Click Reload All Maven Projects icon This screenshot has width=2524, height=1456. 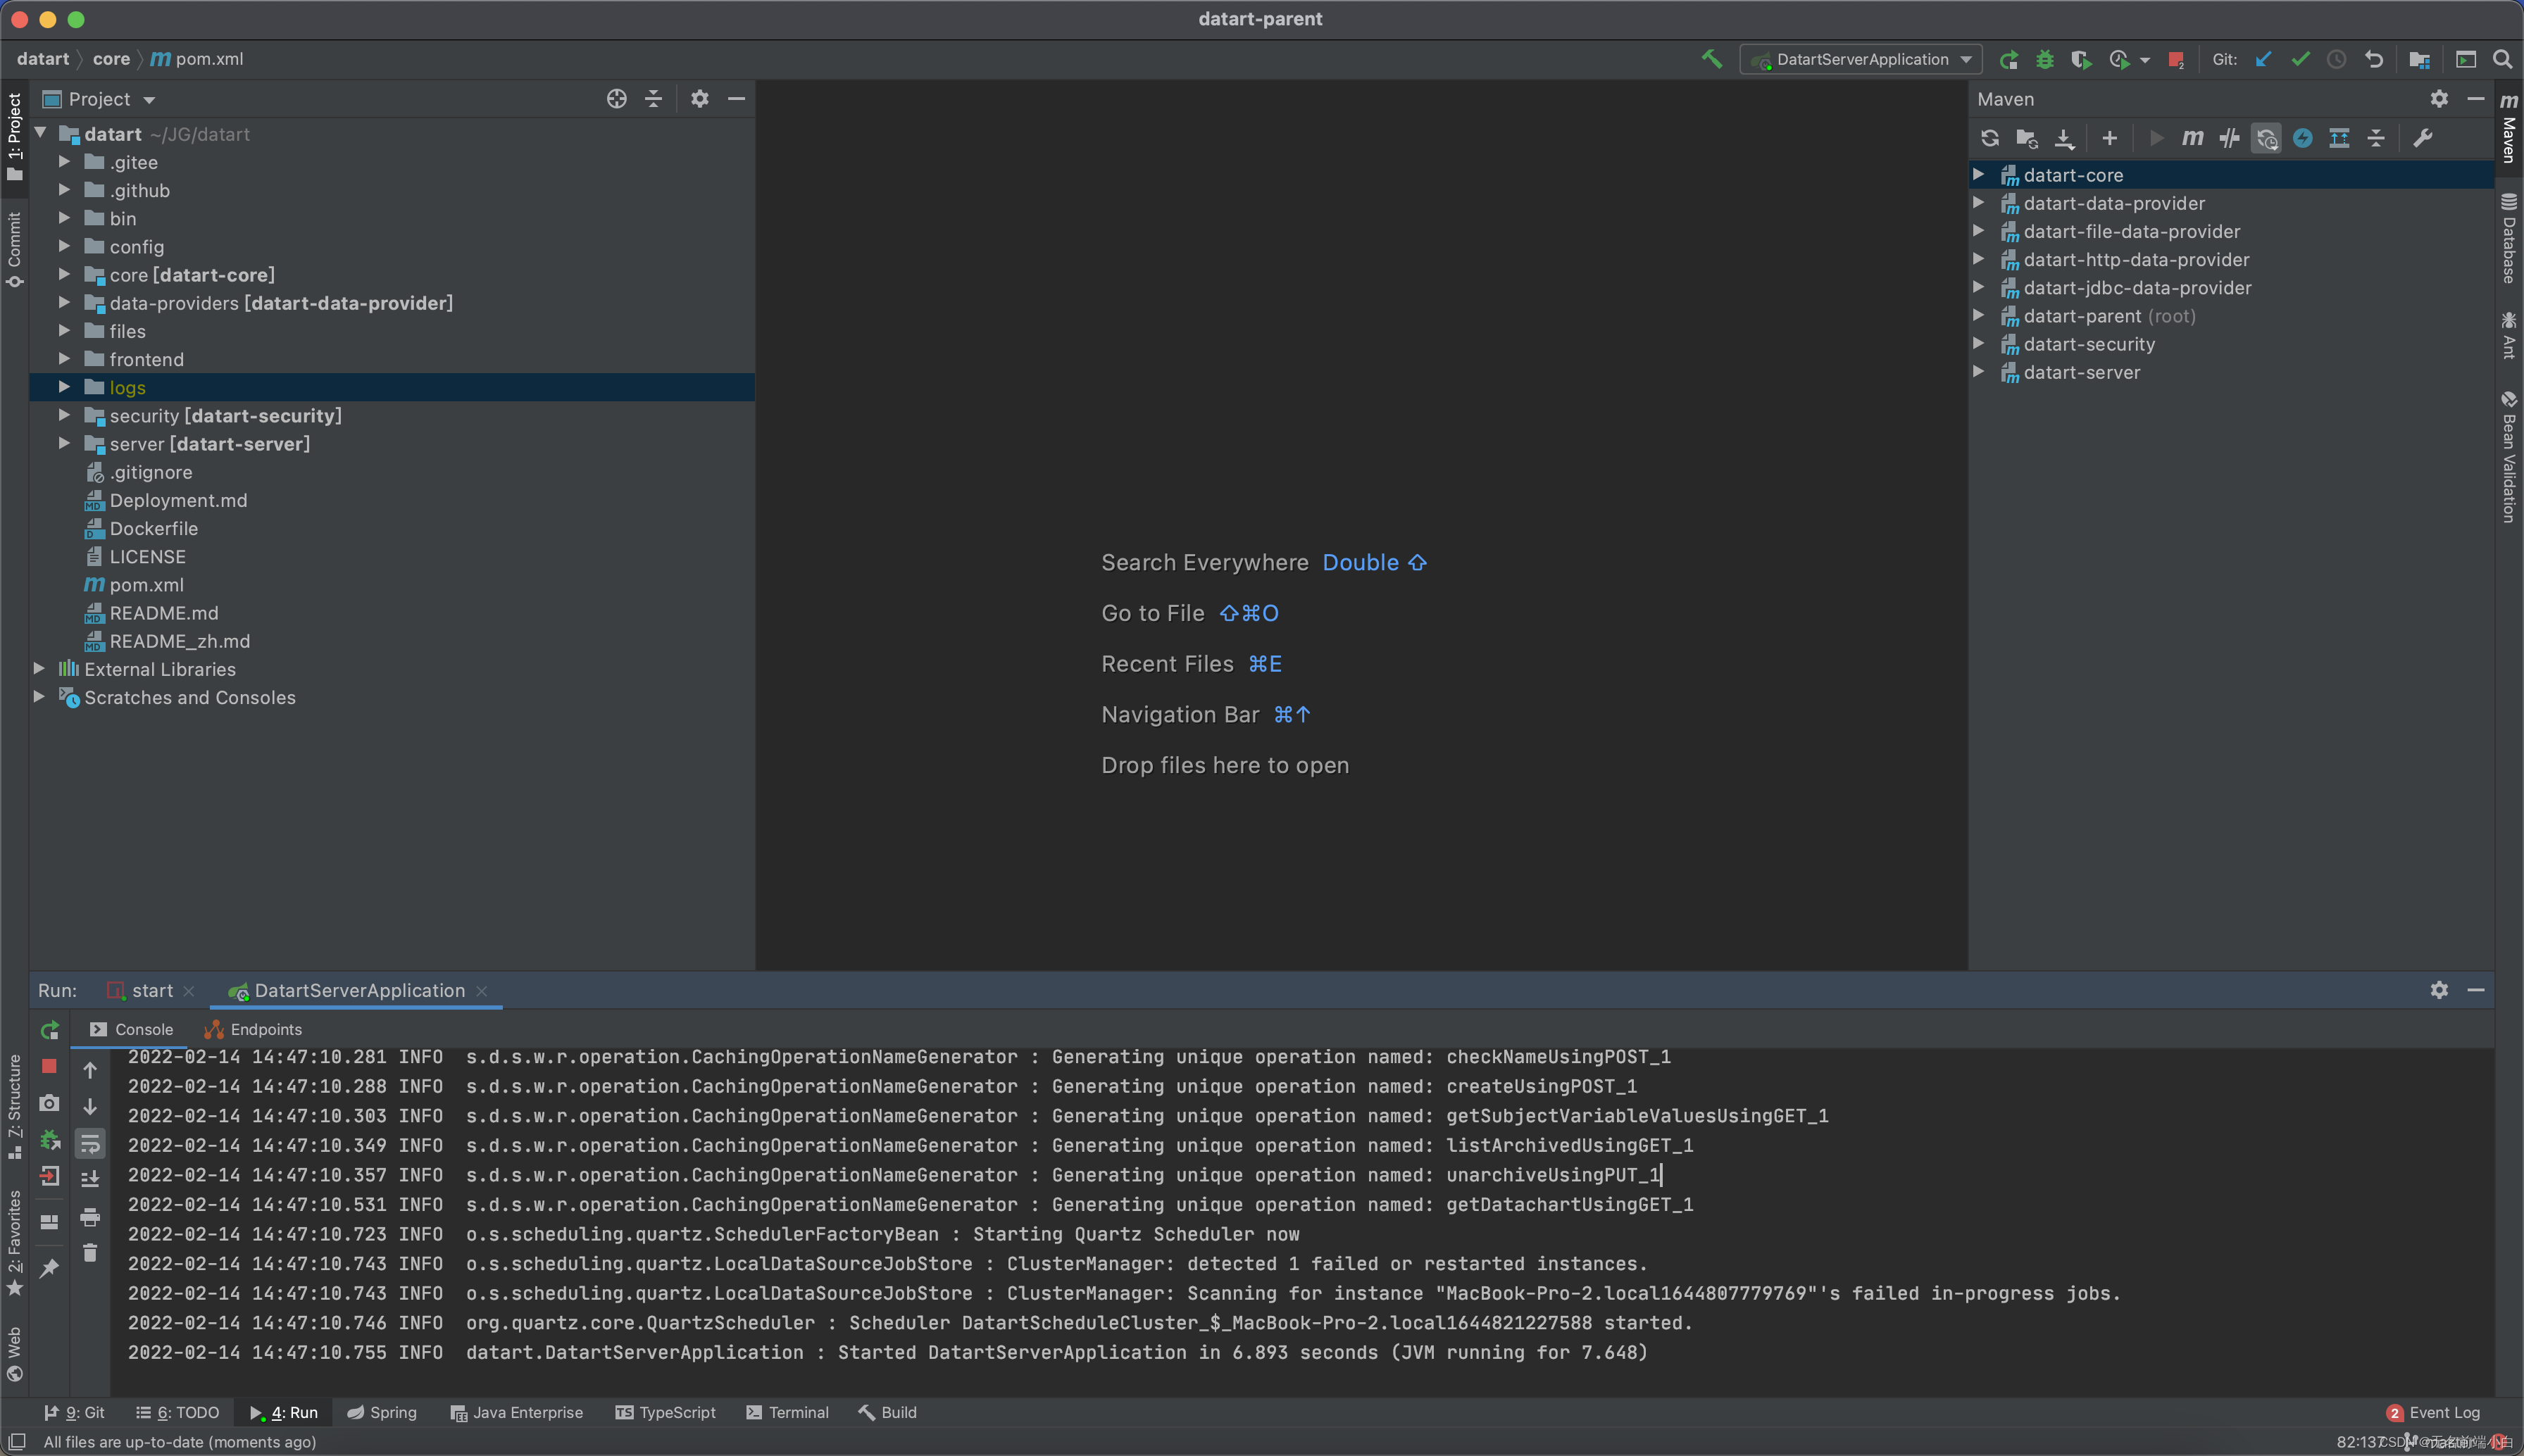tap(1989, 138)
